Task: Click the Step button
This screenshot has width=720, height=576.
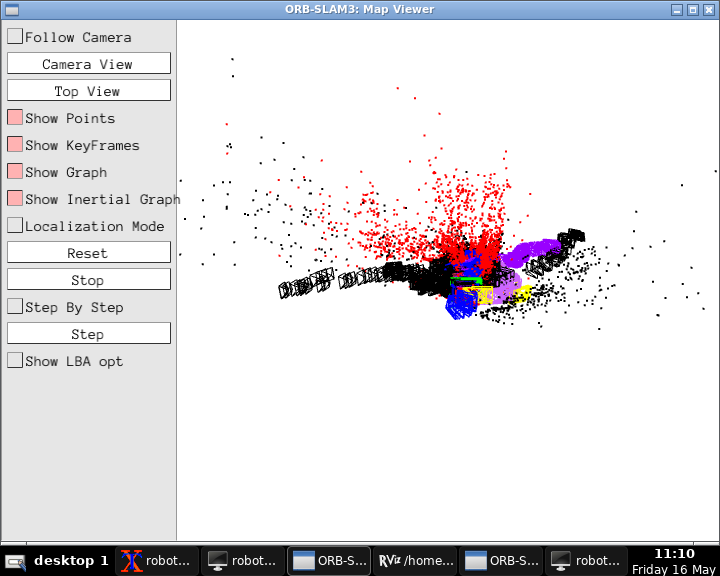Action: coord(89,333)
